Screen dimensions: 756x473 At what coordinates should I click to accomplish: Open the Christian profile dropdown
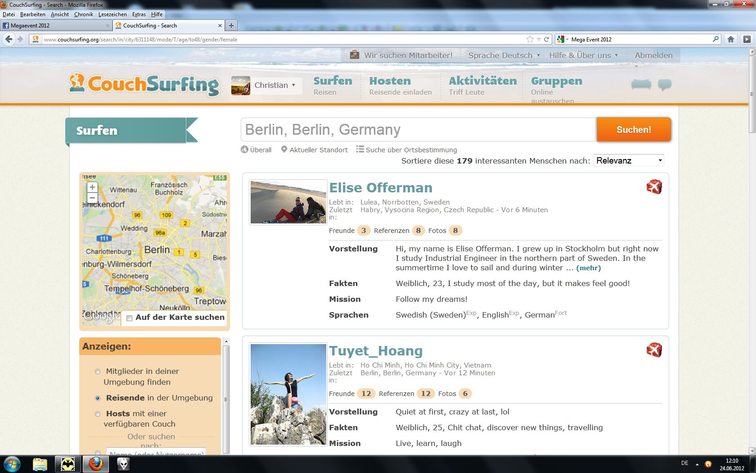pyautogui.click(x=265, y=86)
